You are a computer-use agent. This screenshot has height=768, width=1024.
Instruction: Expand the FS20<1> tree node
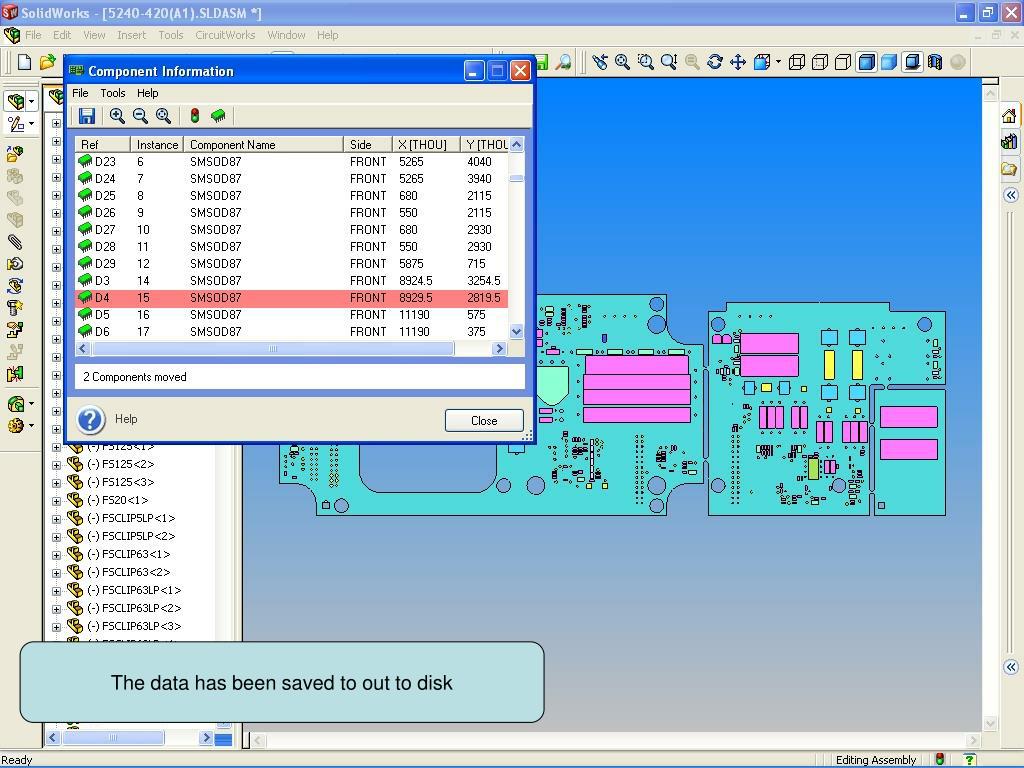57,500
